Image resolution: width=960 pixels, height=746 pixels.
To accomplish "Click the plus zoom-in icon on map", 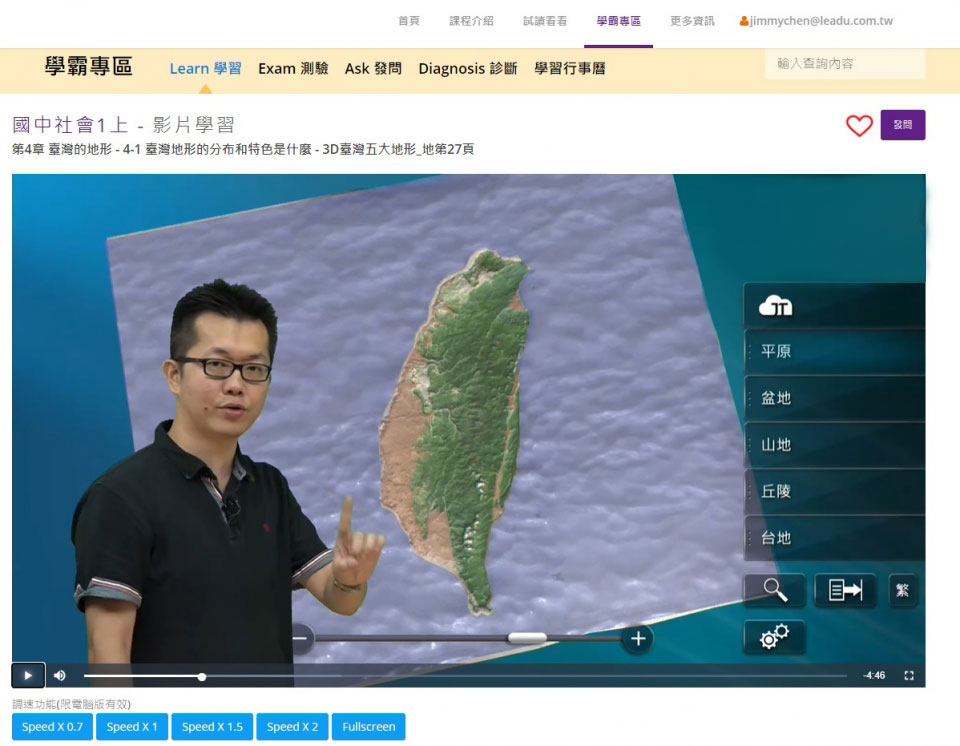I will coord(637,638).
